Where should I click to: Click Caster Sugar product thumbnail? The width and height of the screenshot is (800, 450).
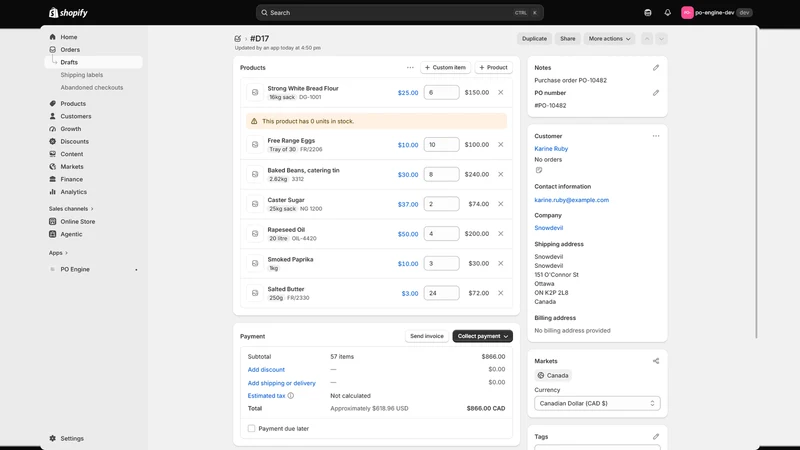coord(255,204)
